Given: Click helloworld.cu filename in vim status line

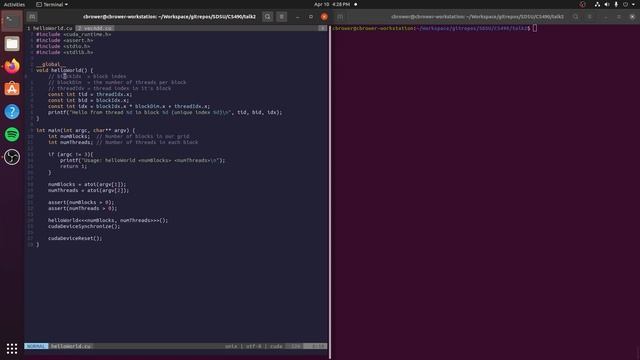Looking at the screenshot, I should (x=71, y=346).
